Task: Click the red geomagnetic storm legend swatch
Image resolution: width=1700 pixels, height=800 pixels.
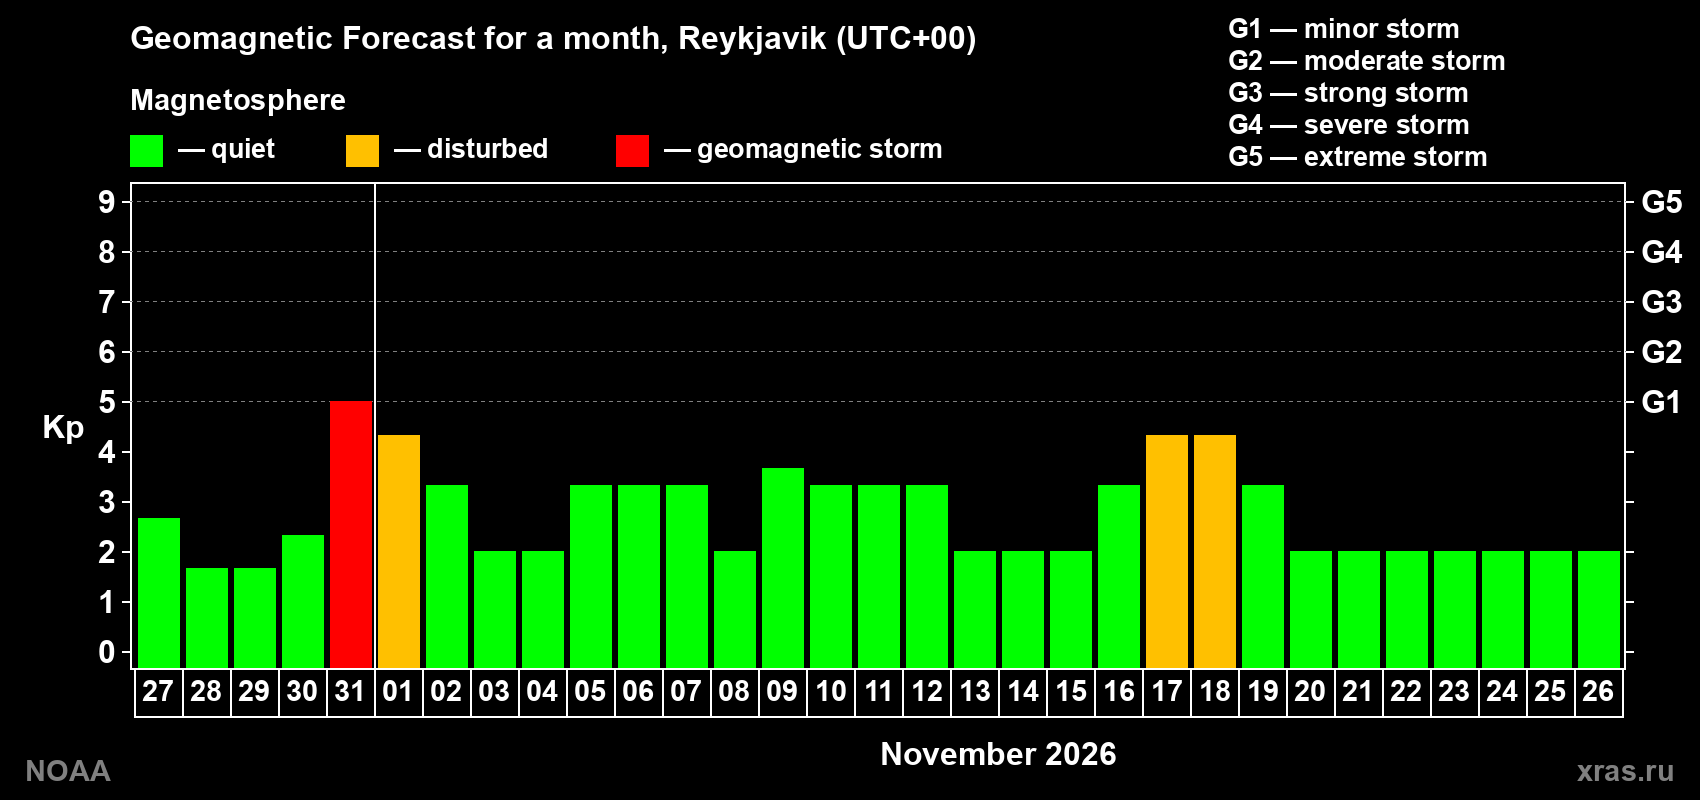Action: pos(632,151)
